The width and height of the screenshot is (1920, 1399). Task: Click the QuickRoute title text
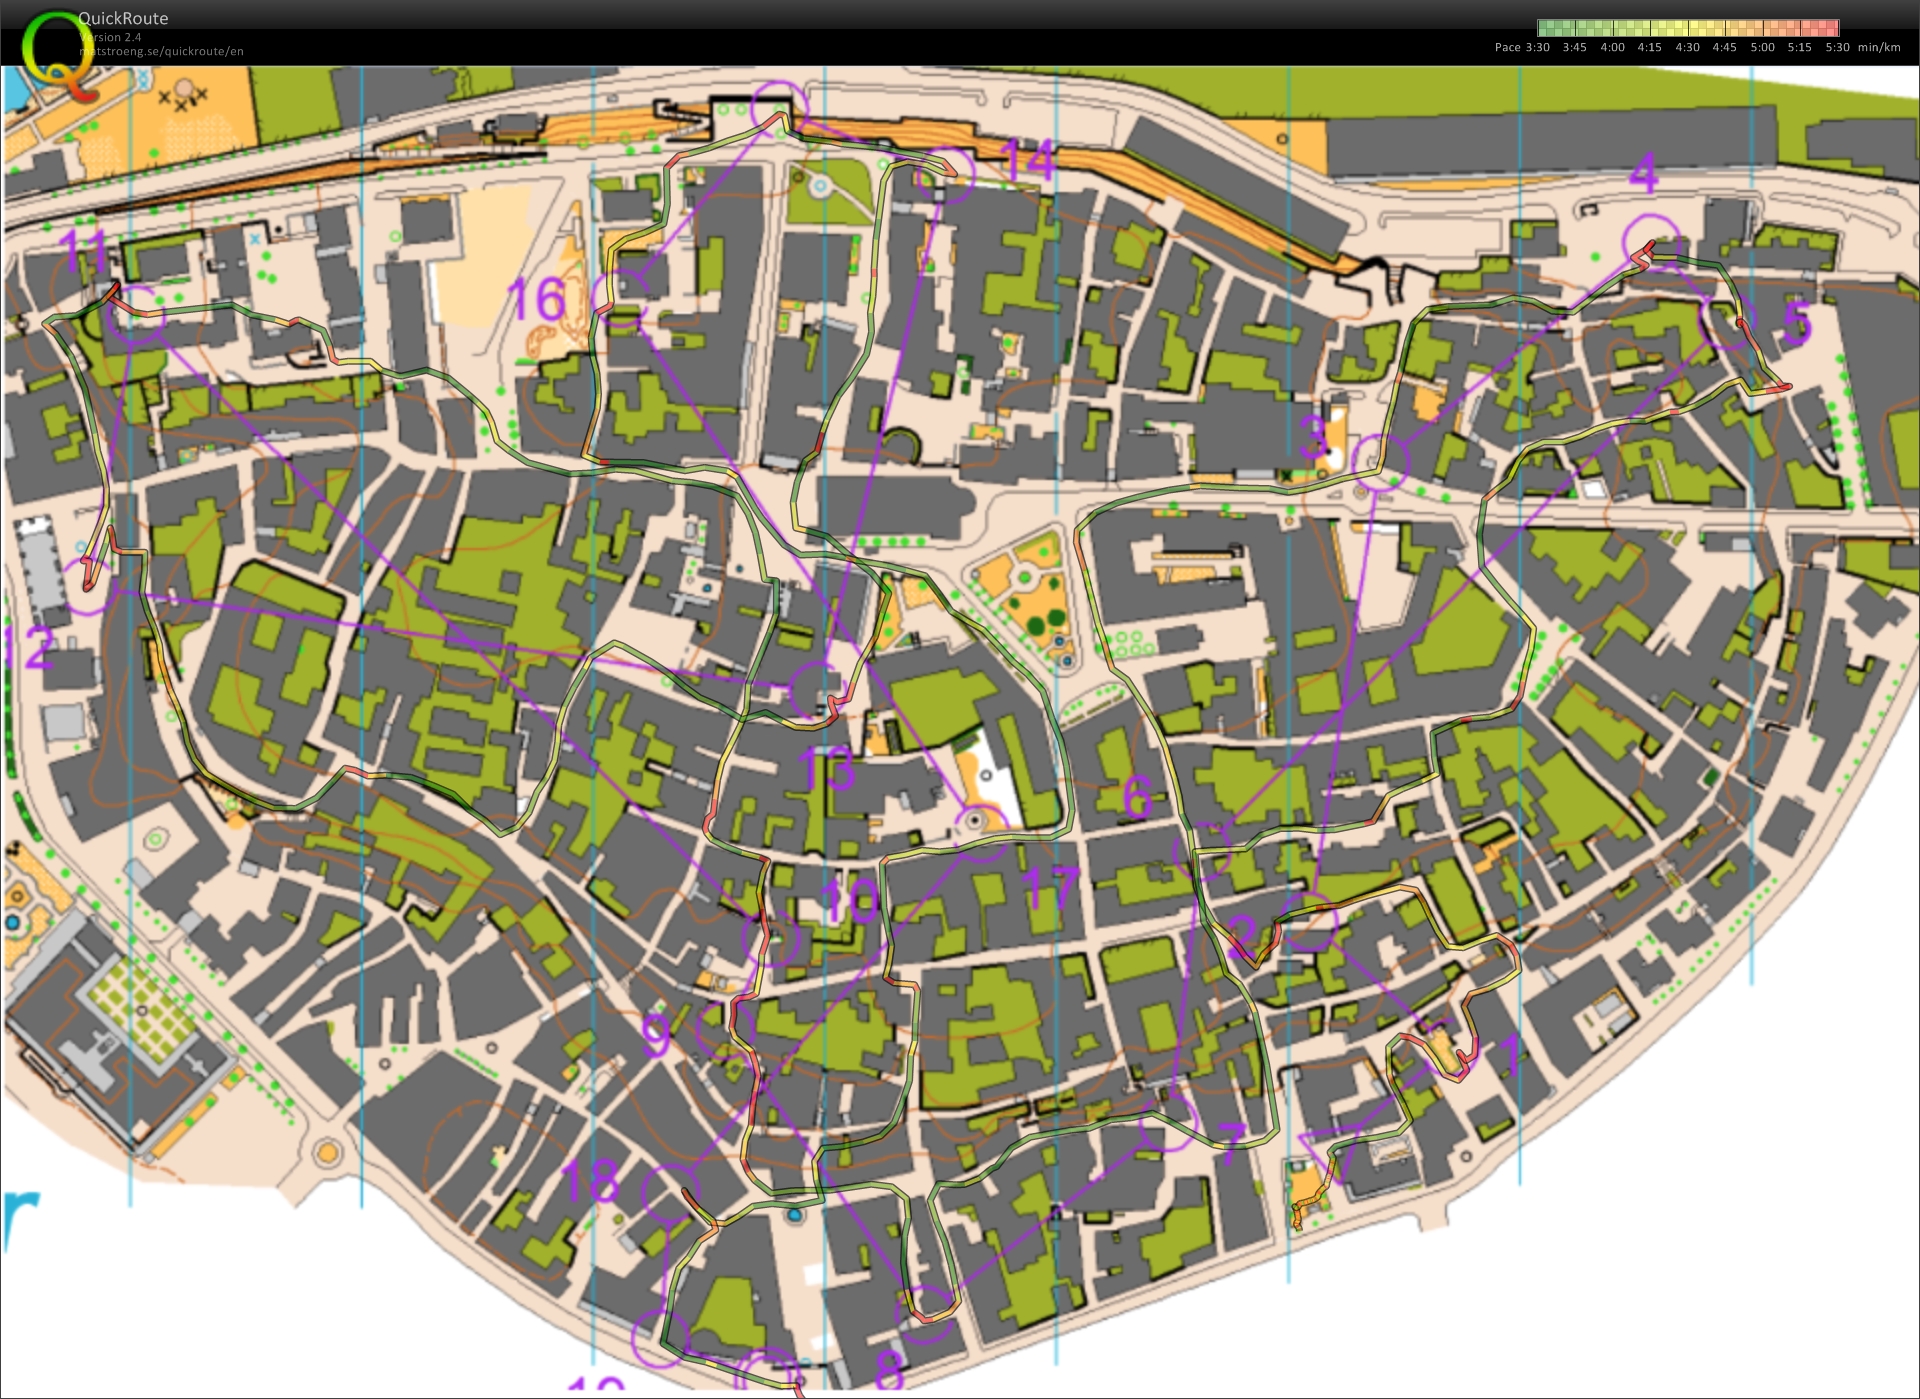tap(123, 18)
